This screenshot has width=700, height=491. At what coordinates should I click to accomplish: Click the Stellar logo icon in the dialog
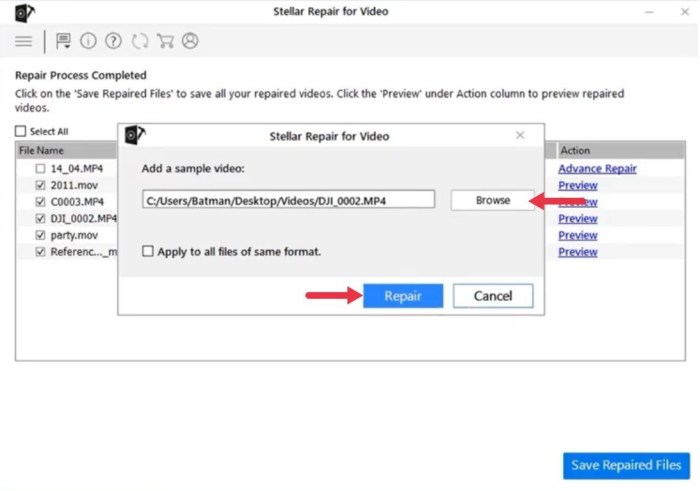click(134, 134)
